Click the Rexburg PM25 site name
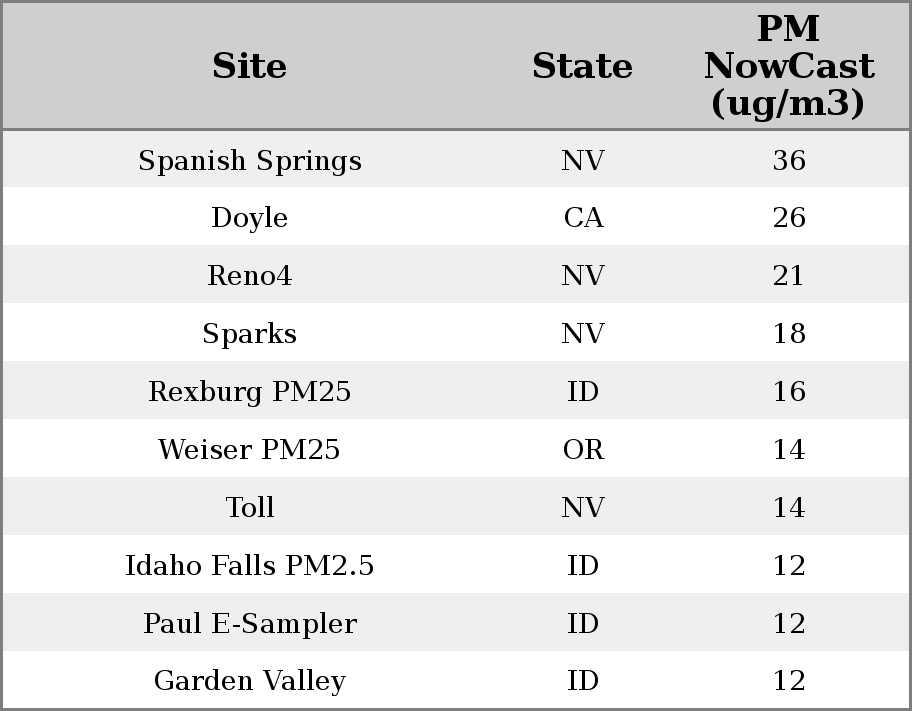912x711 pixels. (x=250, y=392)
